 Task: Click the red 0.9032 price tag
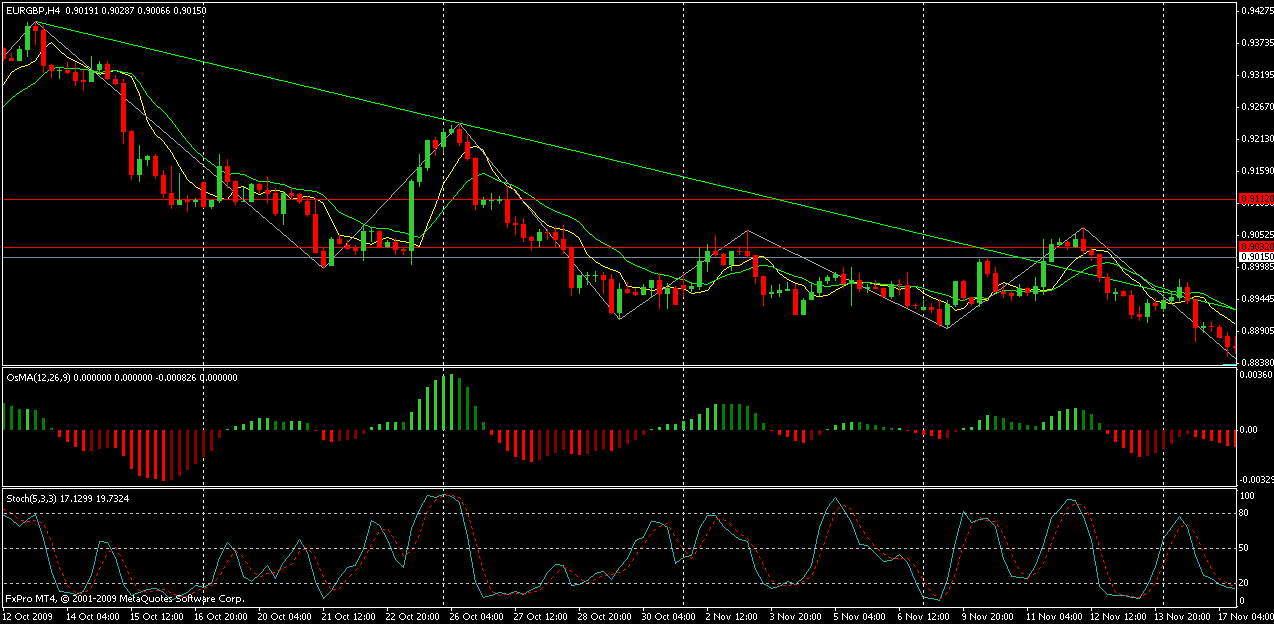tap(1254, 246)
